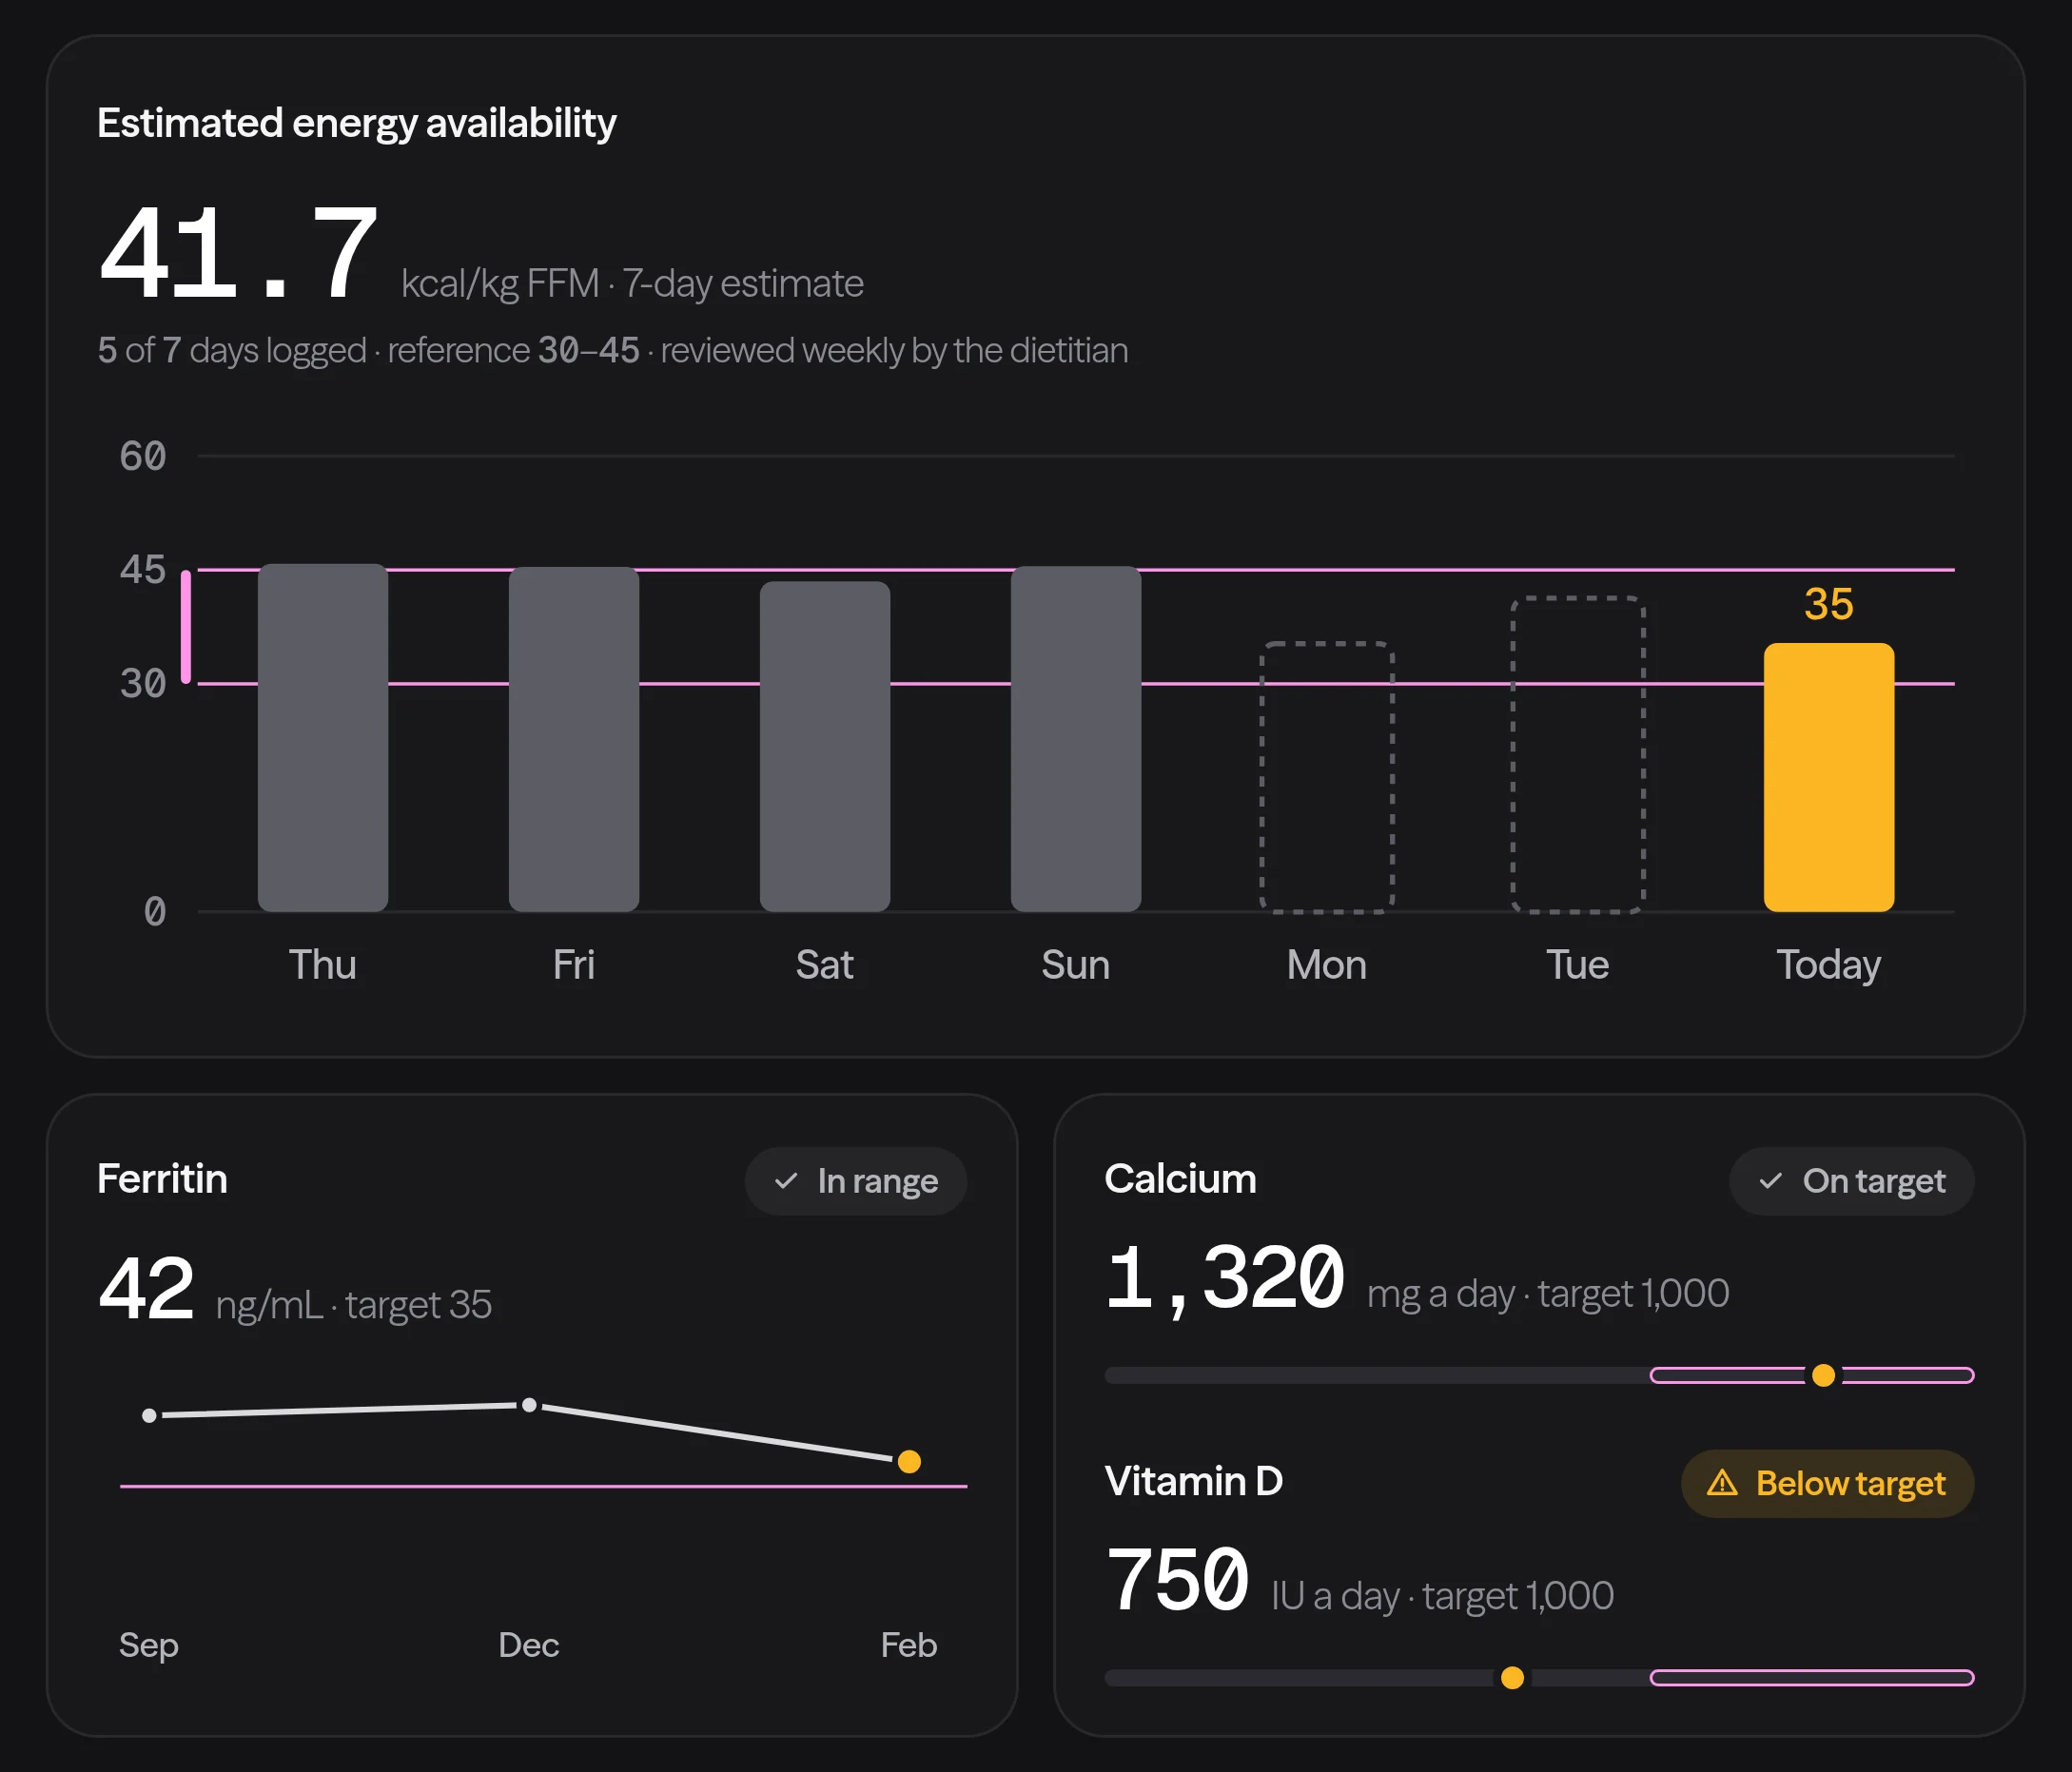Viewport: 2072px width, 1772px height.
Task: Click the Calcium title
Action: click(1180, 1178)
